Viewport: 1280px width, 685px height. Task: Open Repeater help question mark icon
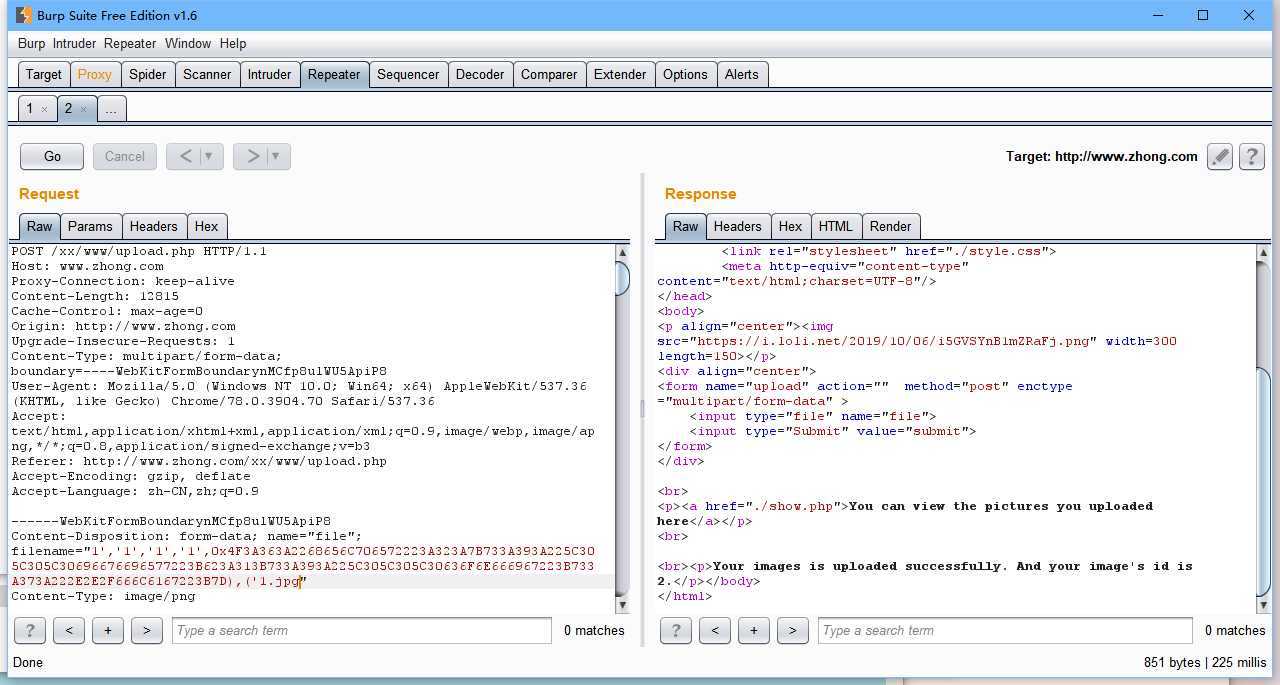pyautogui.click(x=1251, y=157)
